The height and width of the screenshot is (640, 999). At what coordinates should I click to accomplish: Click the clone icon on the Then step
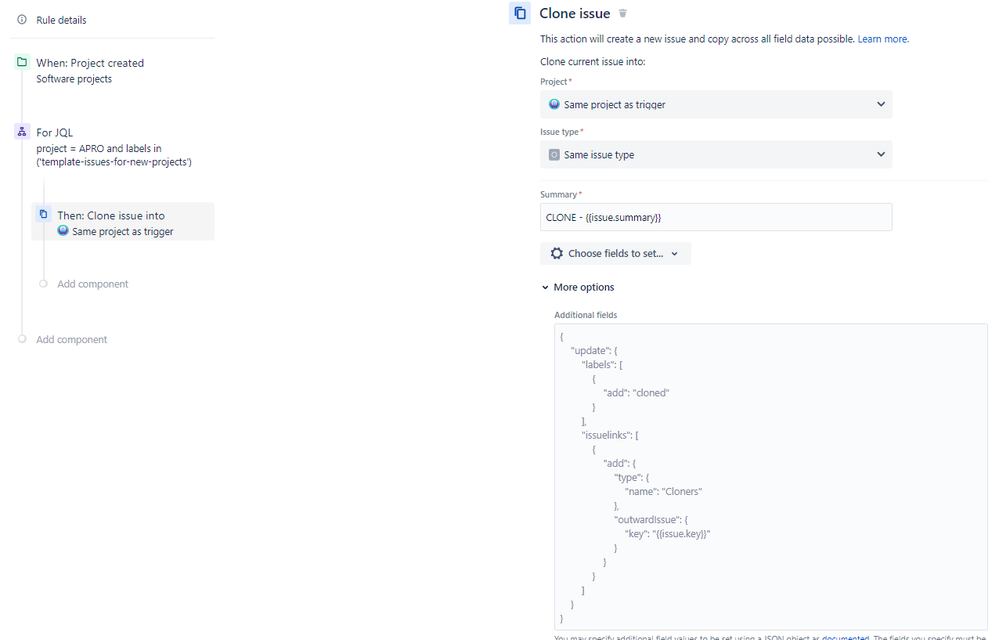43,215
